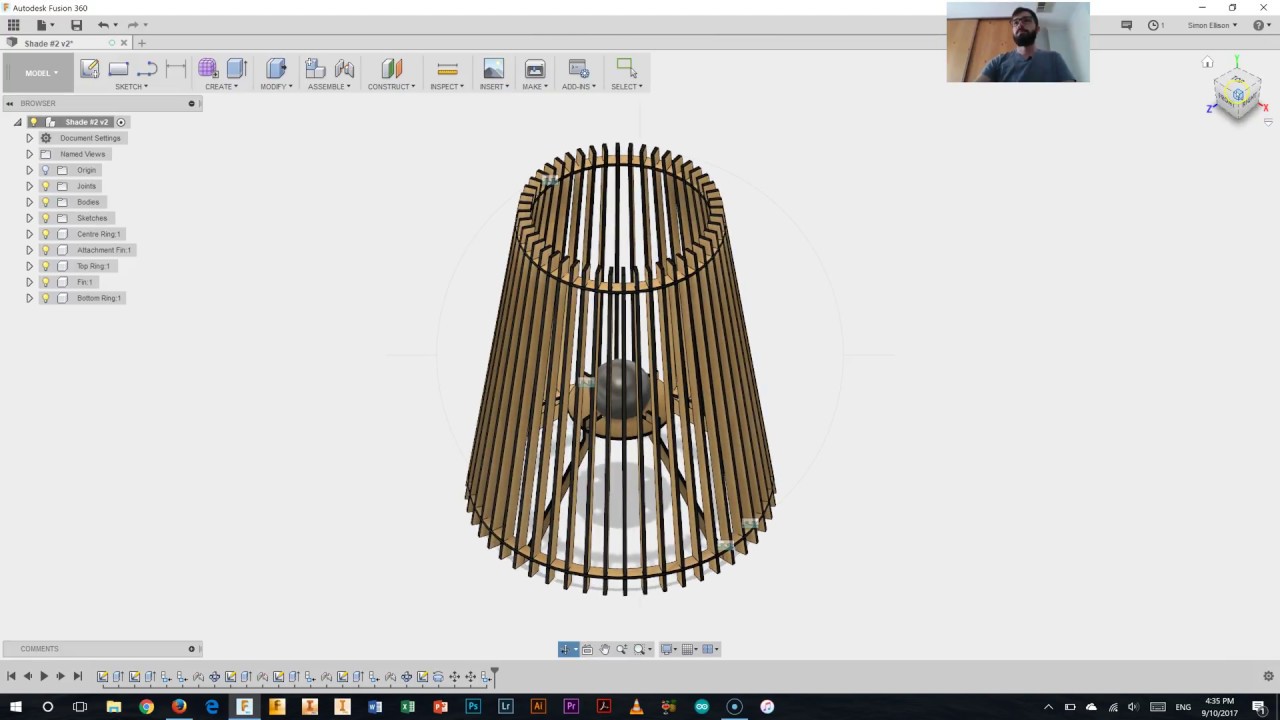Viewport: 1280px width, 720px height.
Task: Toggle visibility bulb of Joints
Action: click(x=45, y=186)
